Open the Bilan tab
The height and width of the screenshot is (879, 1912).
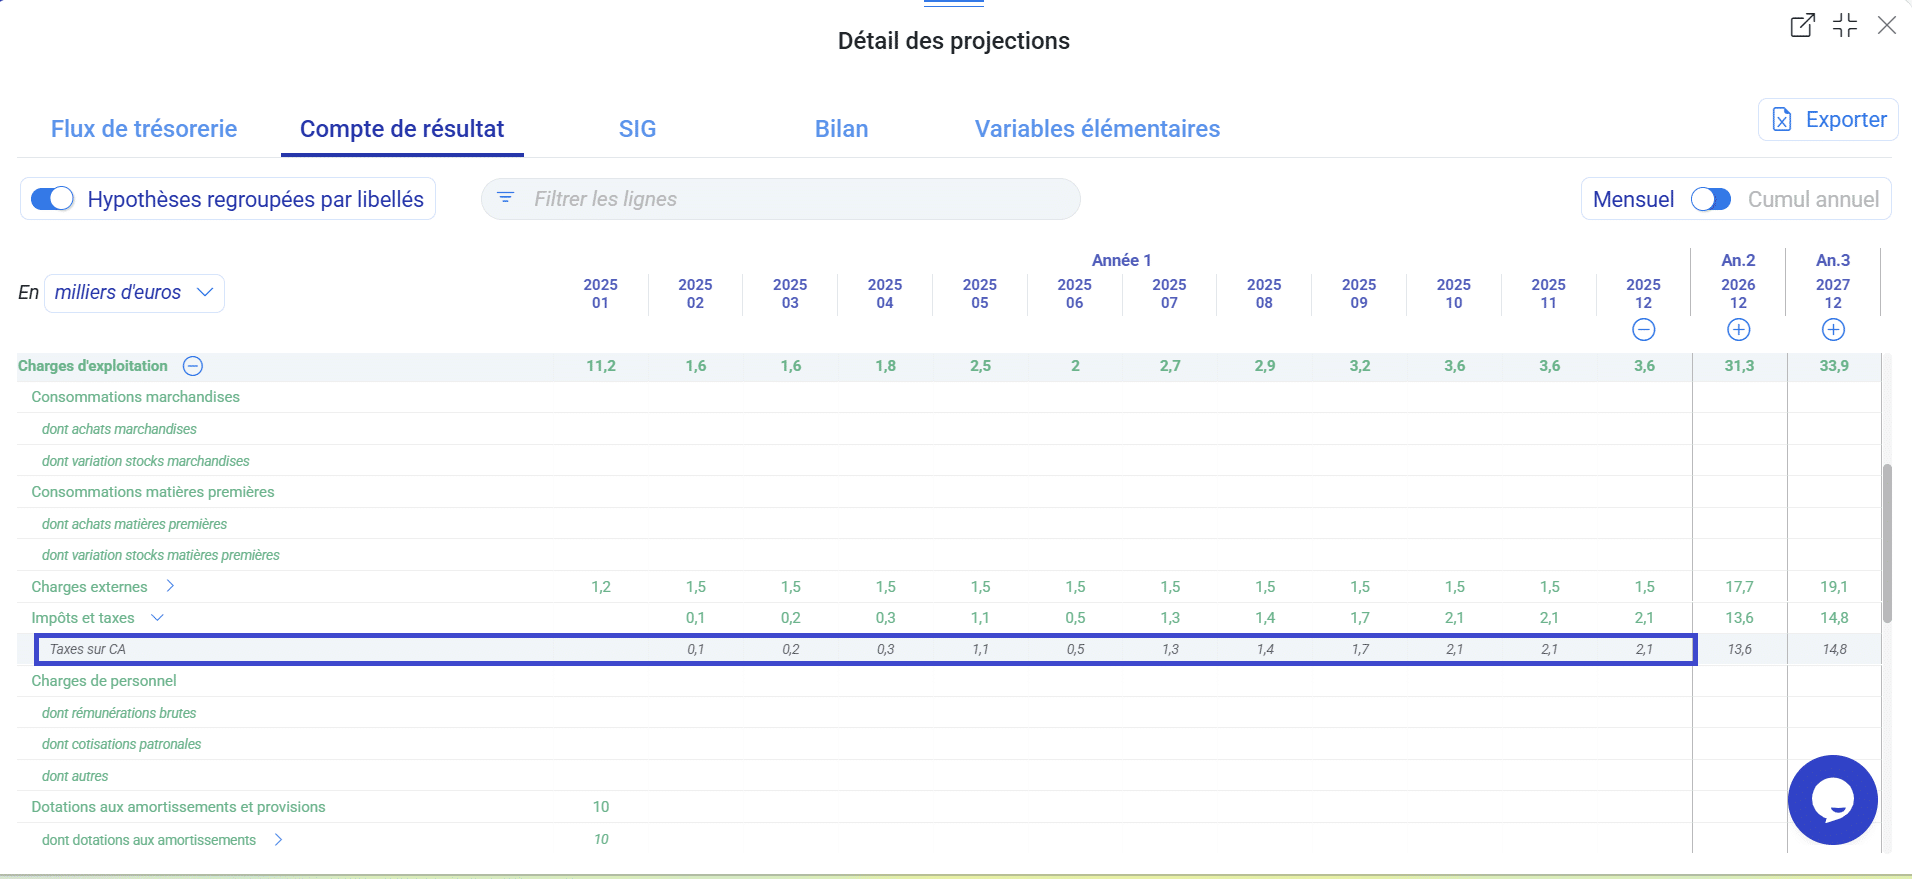(x=841, y=129)
